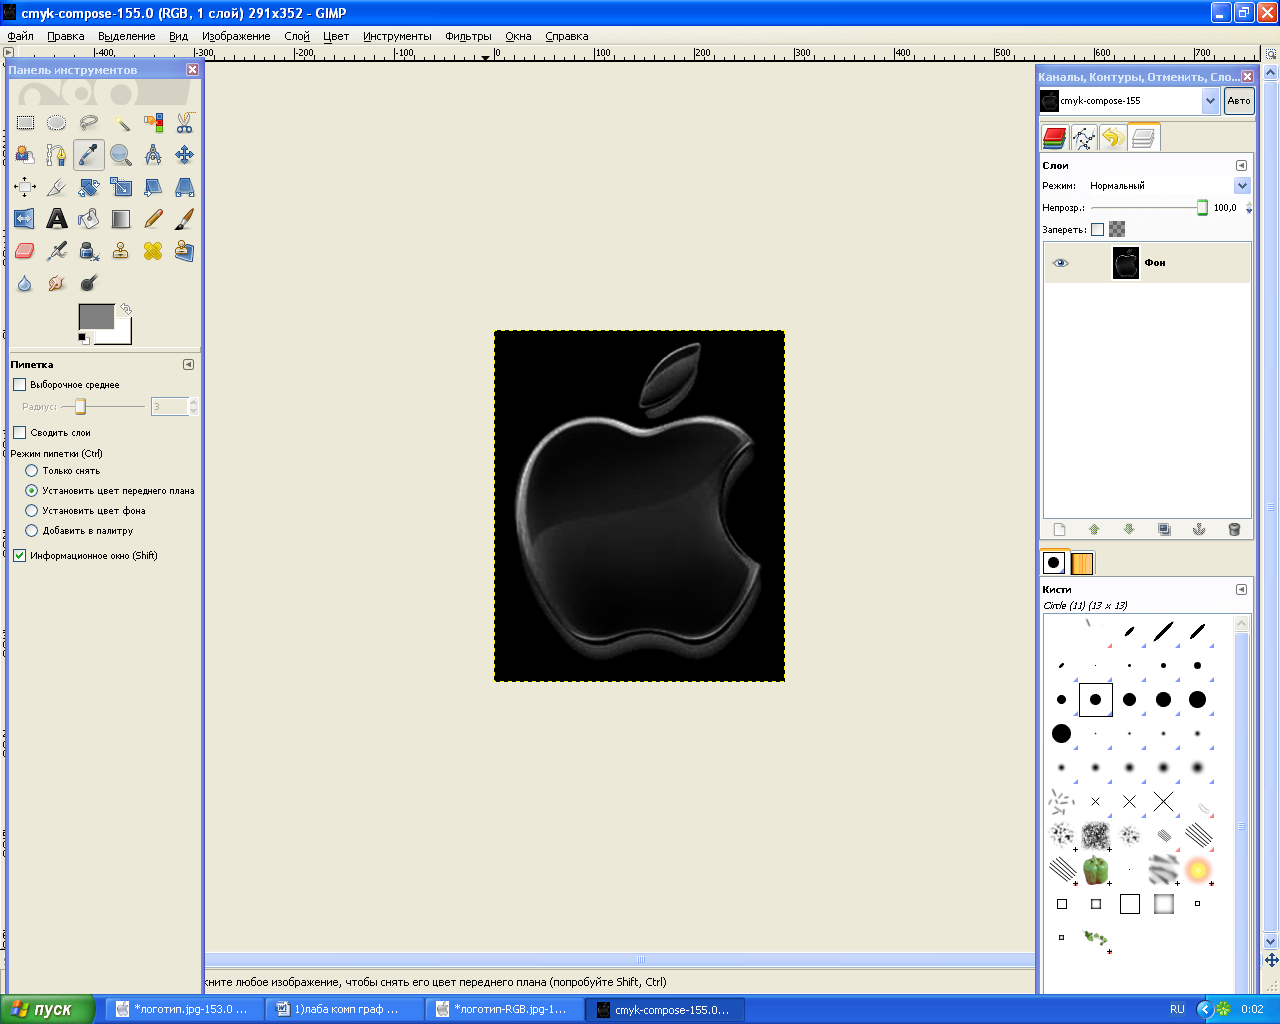Select the Move tool
The width and height of the screenshot is (1280, 1024).
[x=185, y=155]
